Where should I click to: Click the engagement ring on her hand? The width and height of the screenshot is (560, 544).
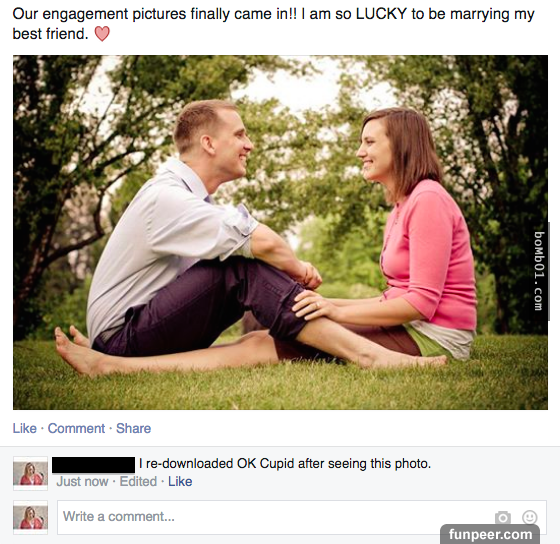319,304
